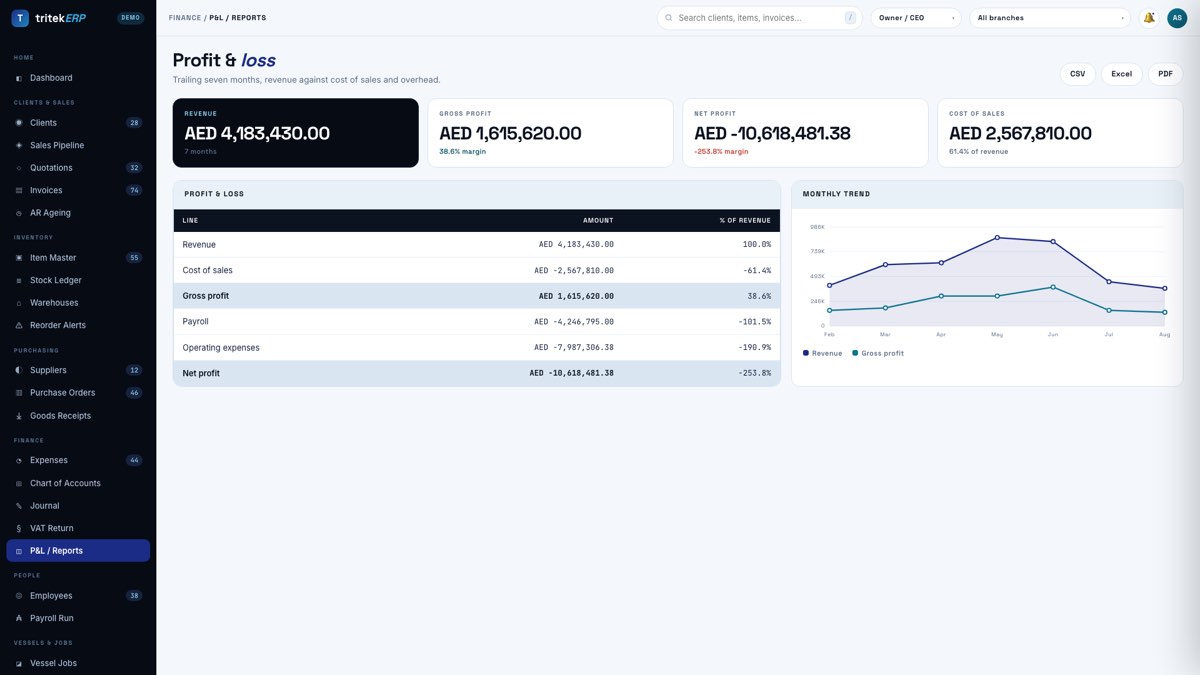Viewport: 1200px width, 675px height.
Task: Click the Quotations sidebar icon
Action: pyautogui.click(x=19, y=168)
